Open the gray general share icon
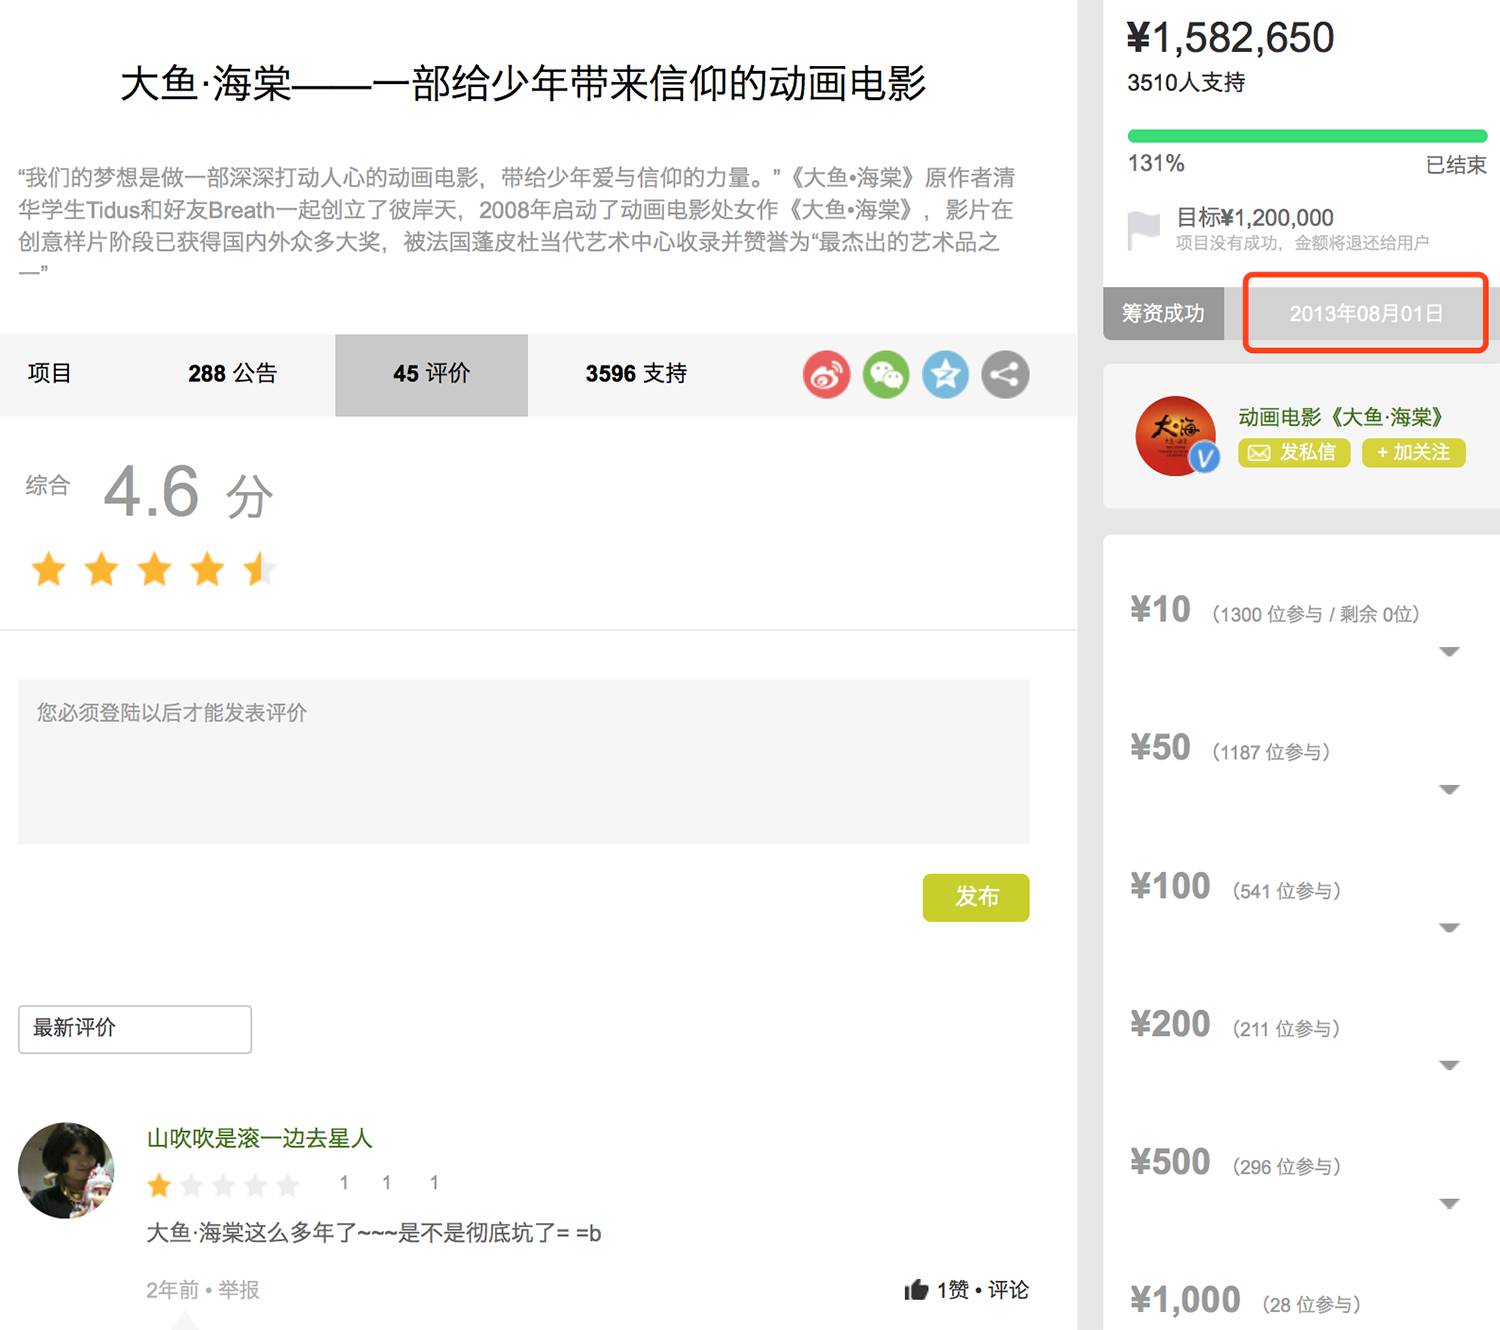This screenshot has width=1500, height=1330. click(x=1005, y=375)
